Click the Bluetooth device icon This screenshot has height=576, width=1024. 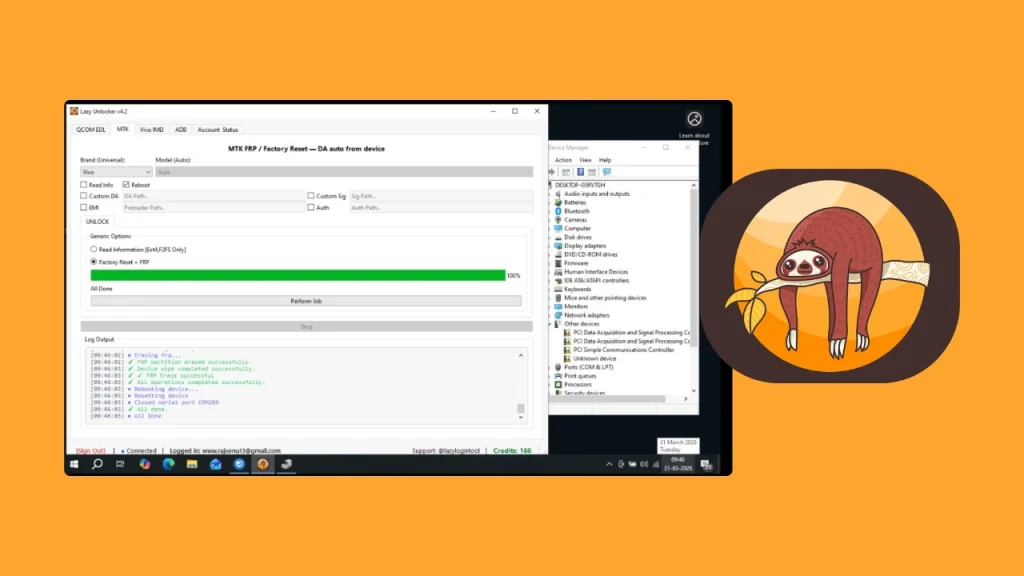(x=558, y=211)
